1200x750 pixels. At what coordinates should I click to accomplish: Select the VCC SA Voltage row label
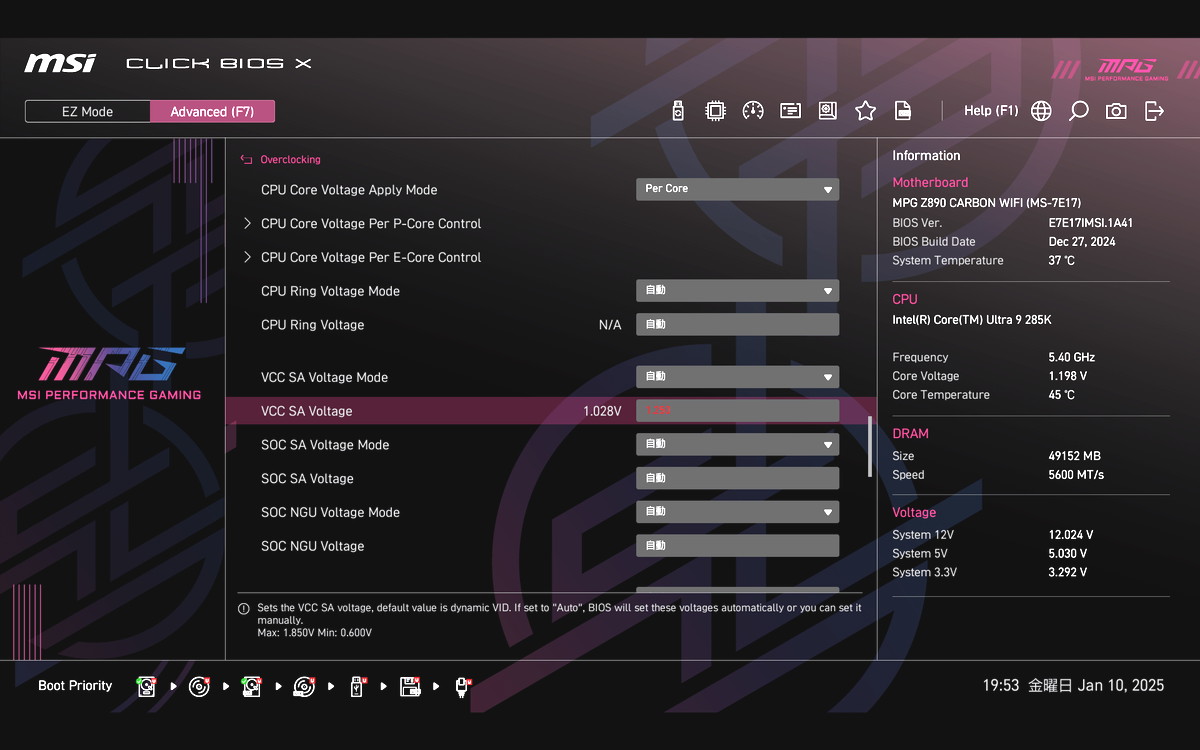click(306, 411)
